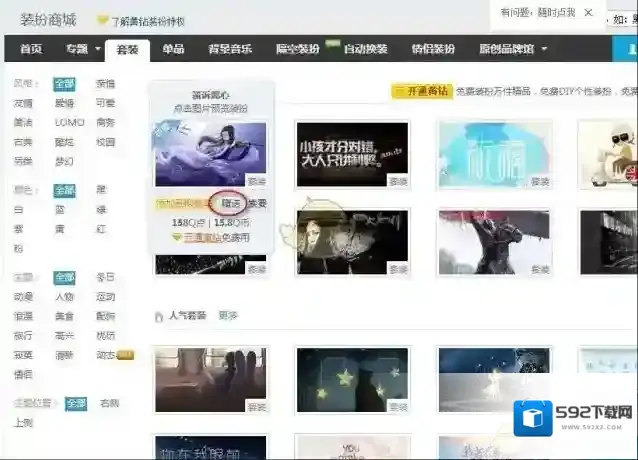Viewport: 638px width, 460px height.
Task: Expand the 专题 dropdown arrow
Action: (97, 49)
